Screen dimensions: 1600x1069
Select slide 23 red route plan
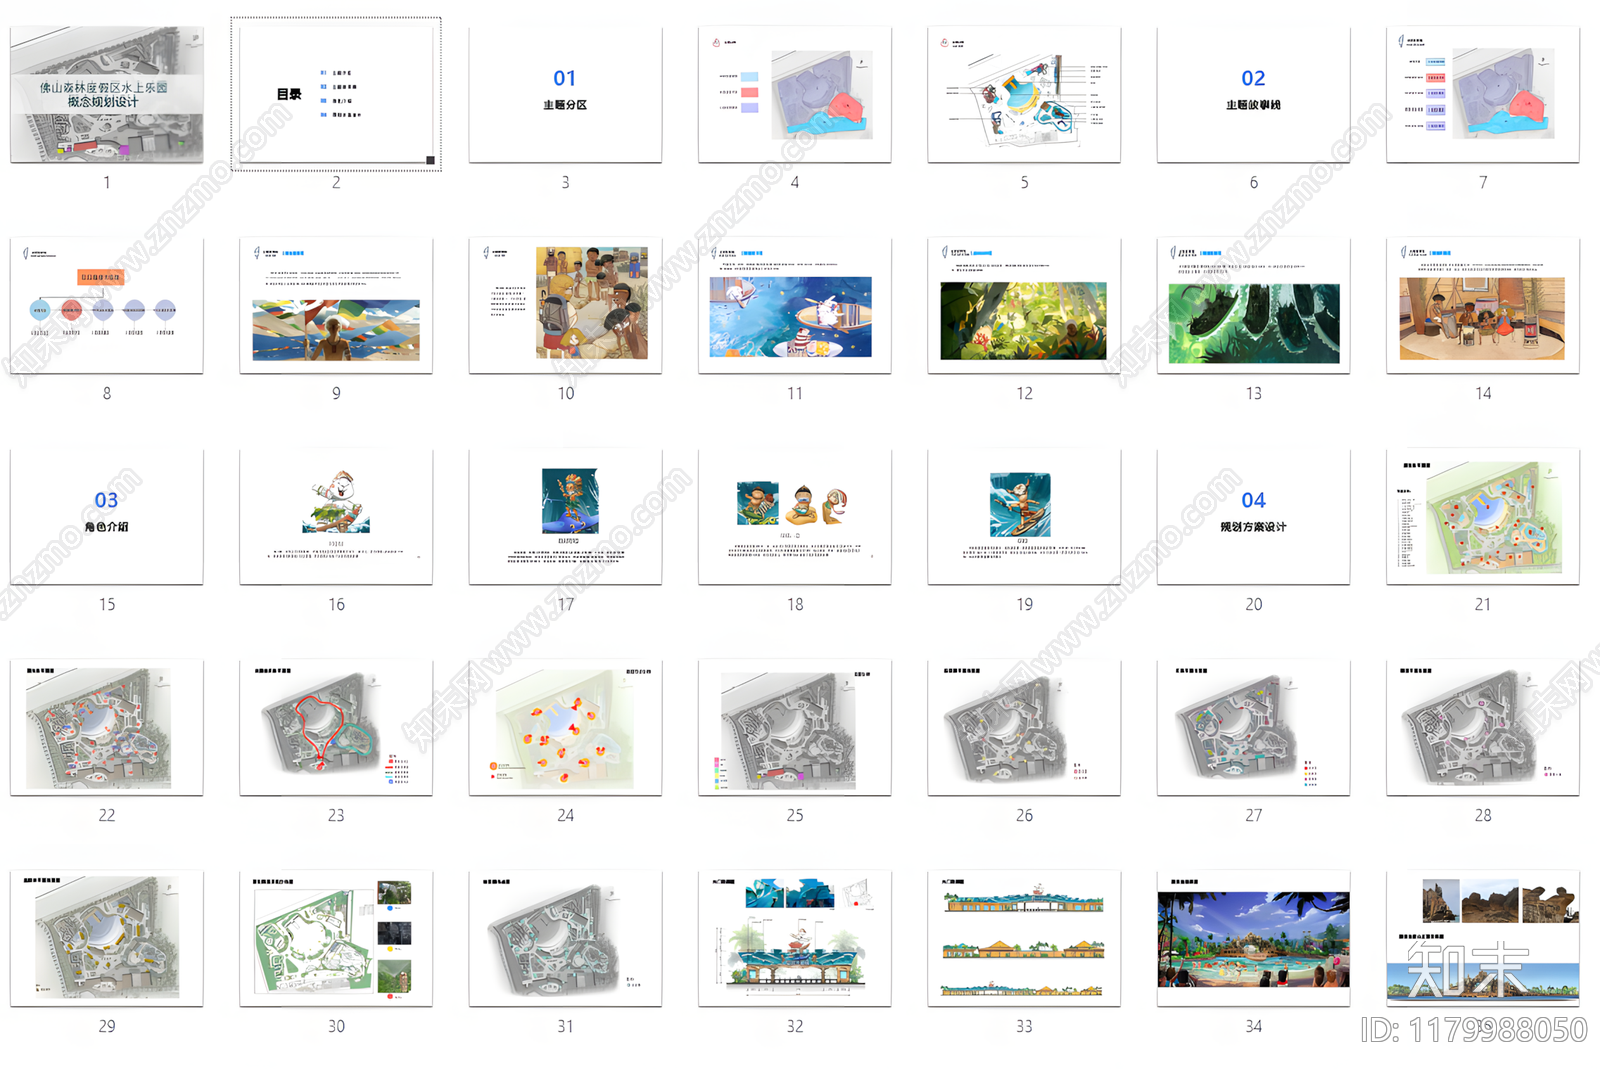pyautogui.click(x=336, y=727)
